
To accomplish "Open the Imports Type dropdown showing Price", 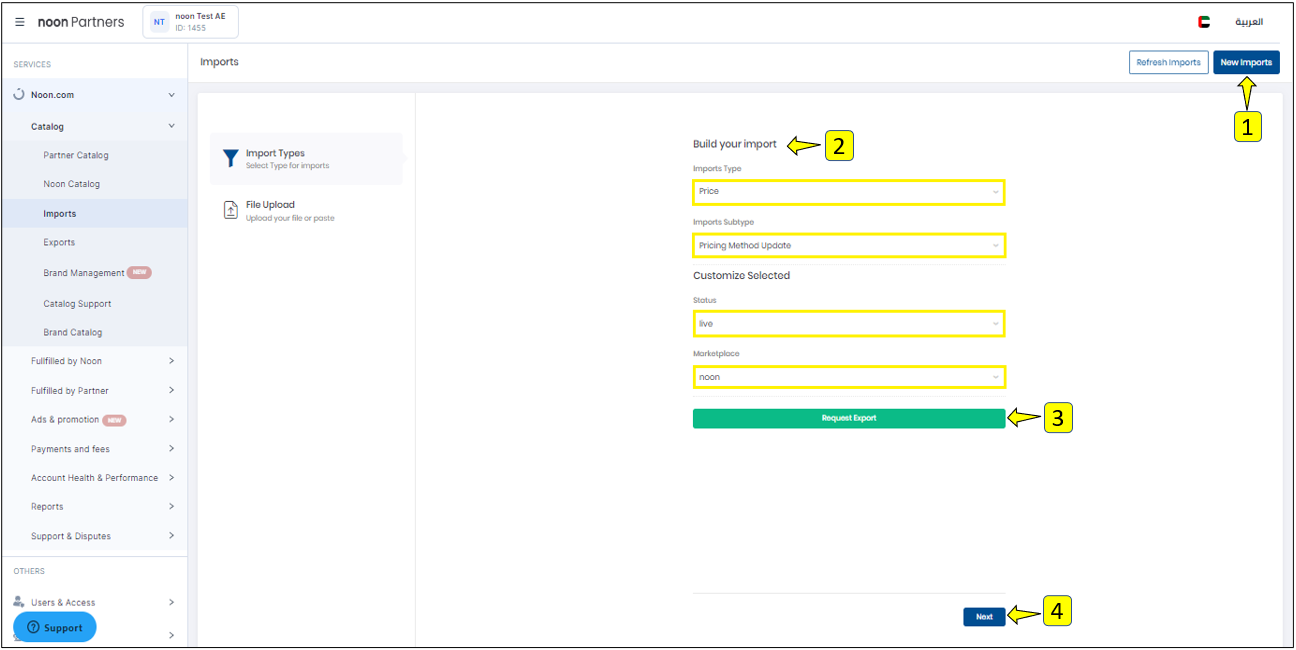I will pos(848,192).
